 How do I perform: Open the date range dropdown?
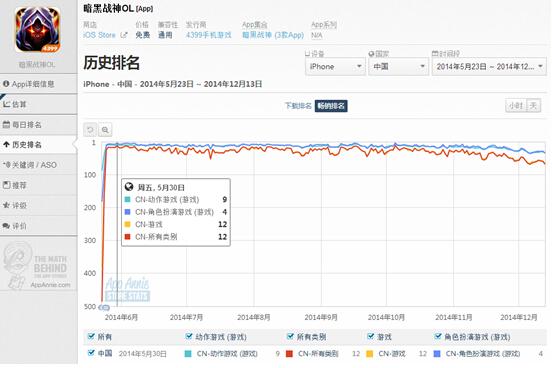tap(489, 67)
